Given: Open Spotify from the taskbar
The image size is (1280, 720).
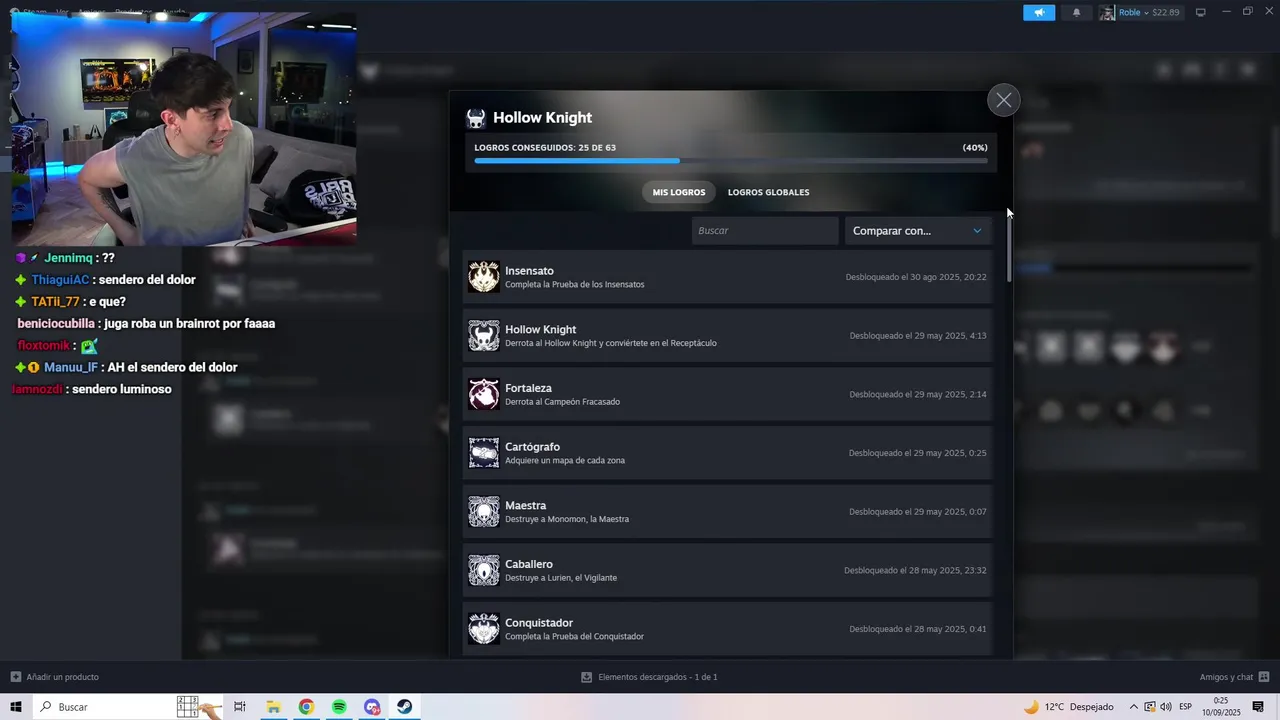Looking at the screenshot, I should point(339,707).
